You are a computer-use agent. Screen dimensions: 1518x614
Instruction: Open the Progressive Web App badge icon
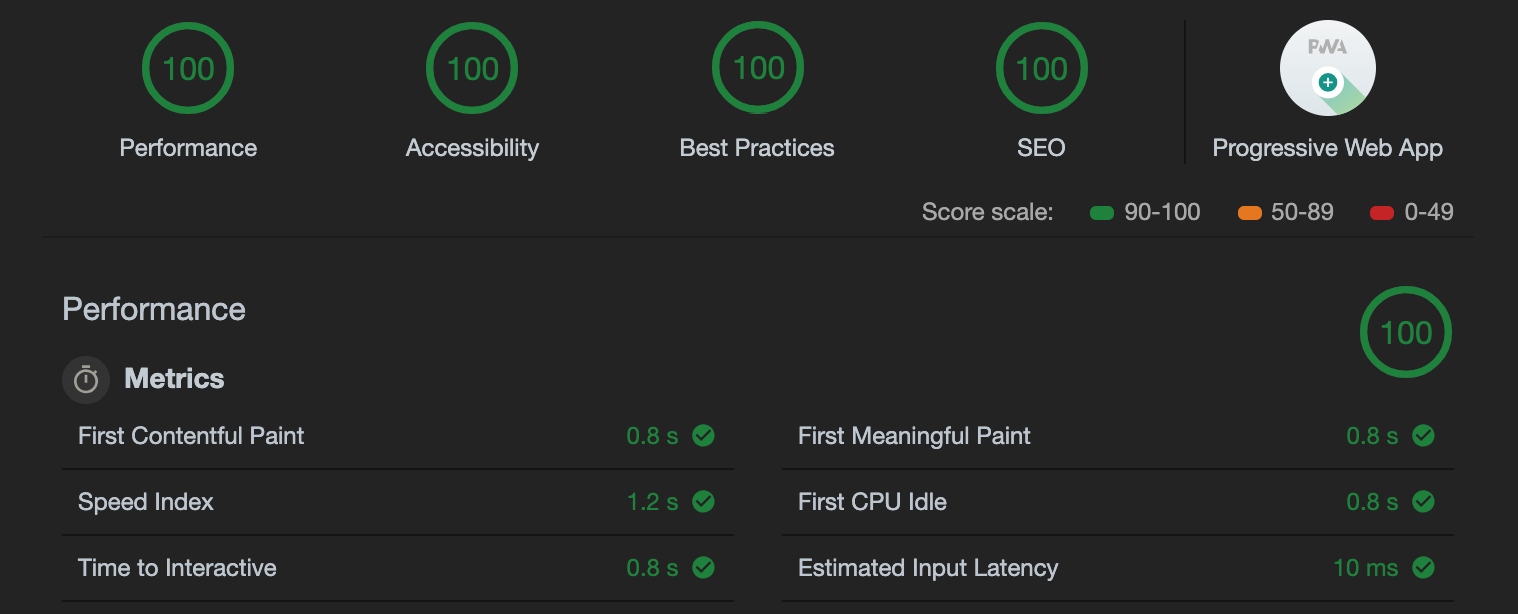[1328, 69]
